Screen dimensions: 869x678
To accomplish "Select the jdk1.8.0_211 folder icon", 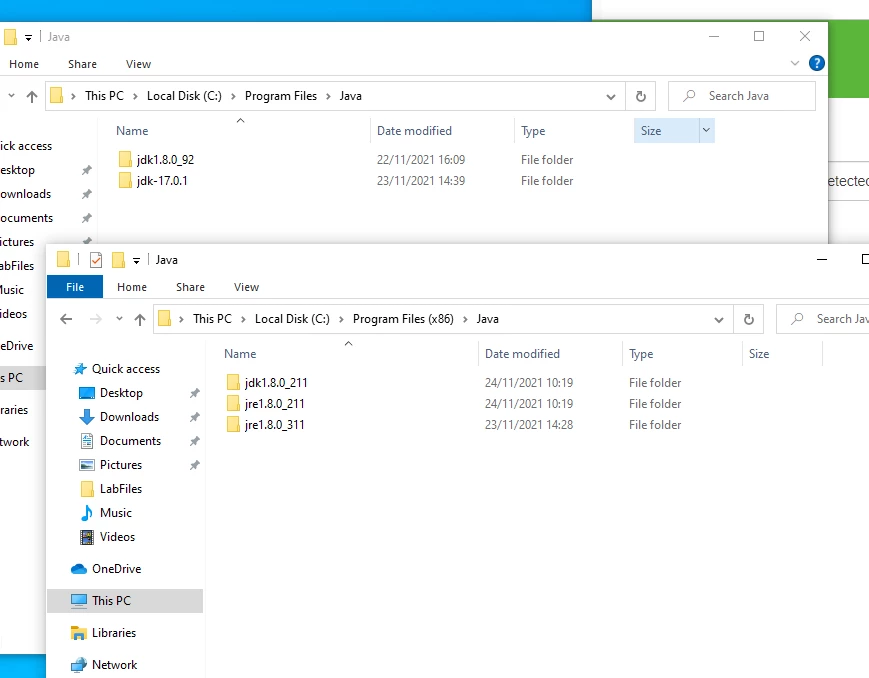I will click(233, 383).
